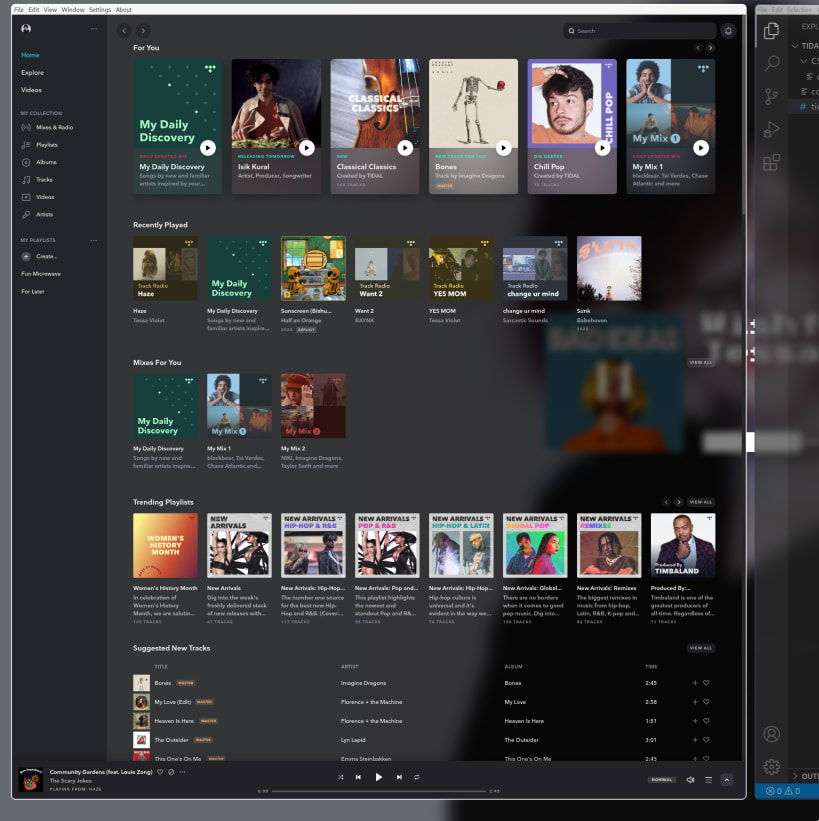Viewport: 819px width, 821px height.
Task: Play the Classical Classics card
Action: 405,148
